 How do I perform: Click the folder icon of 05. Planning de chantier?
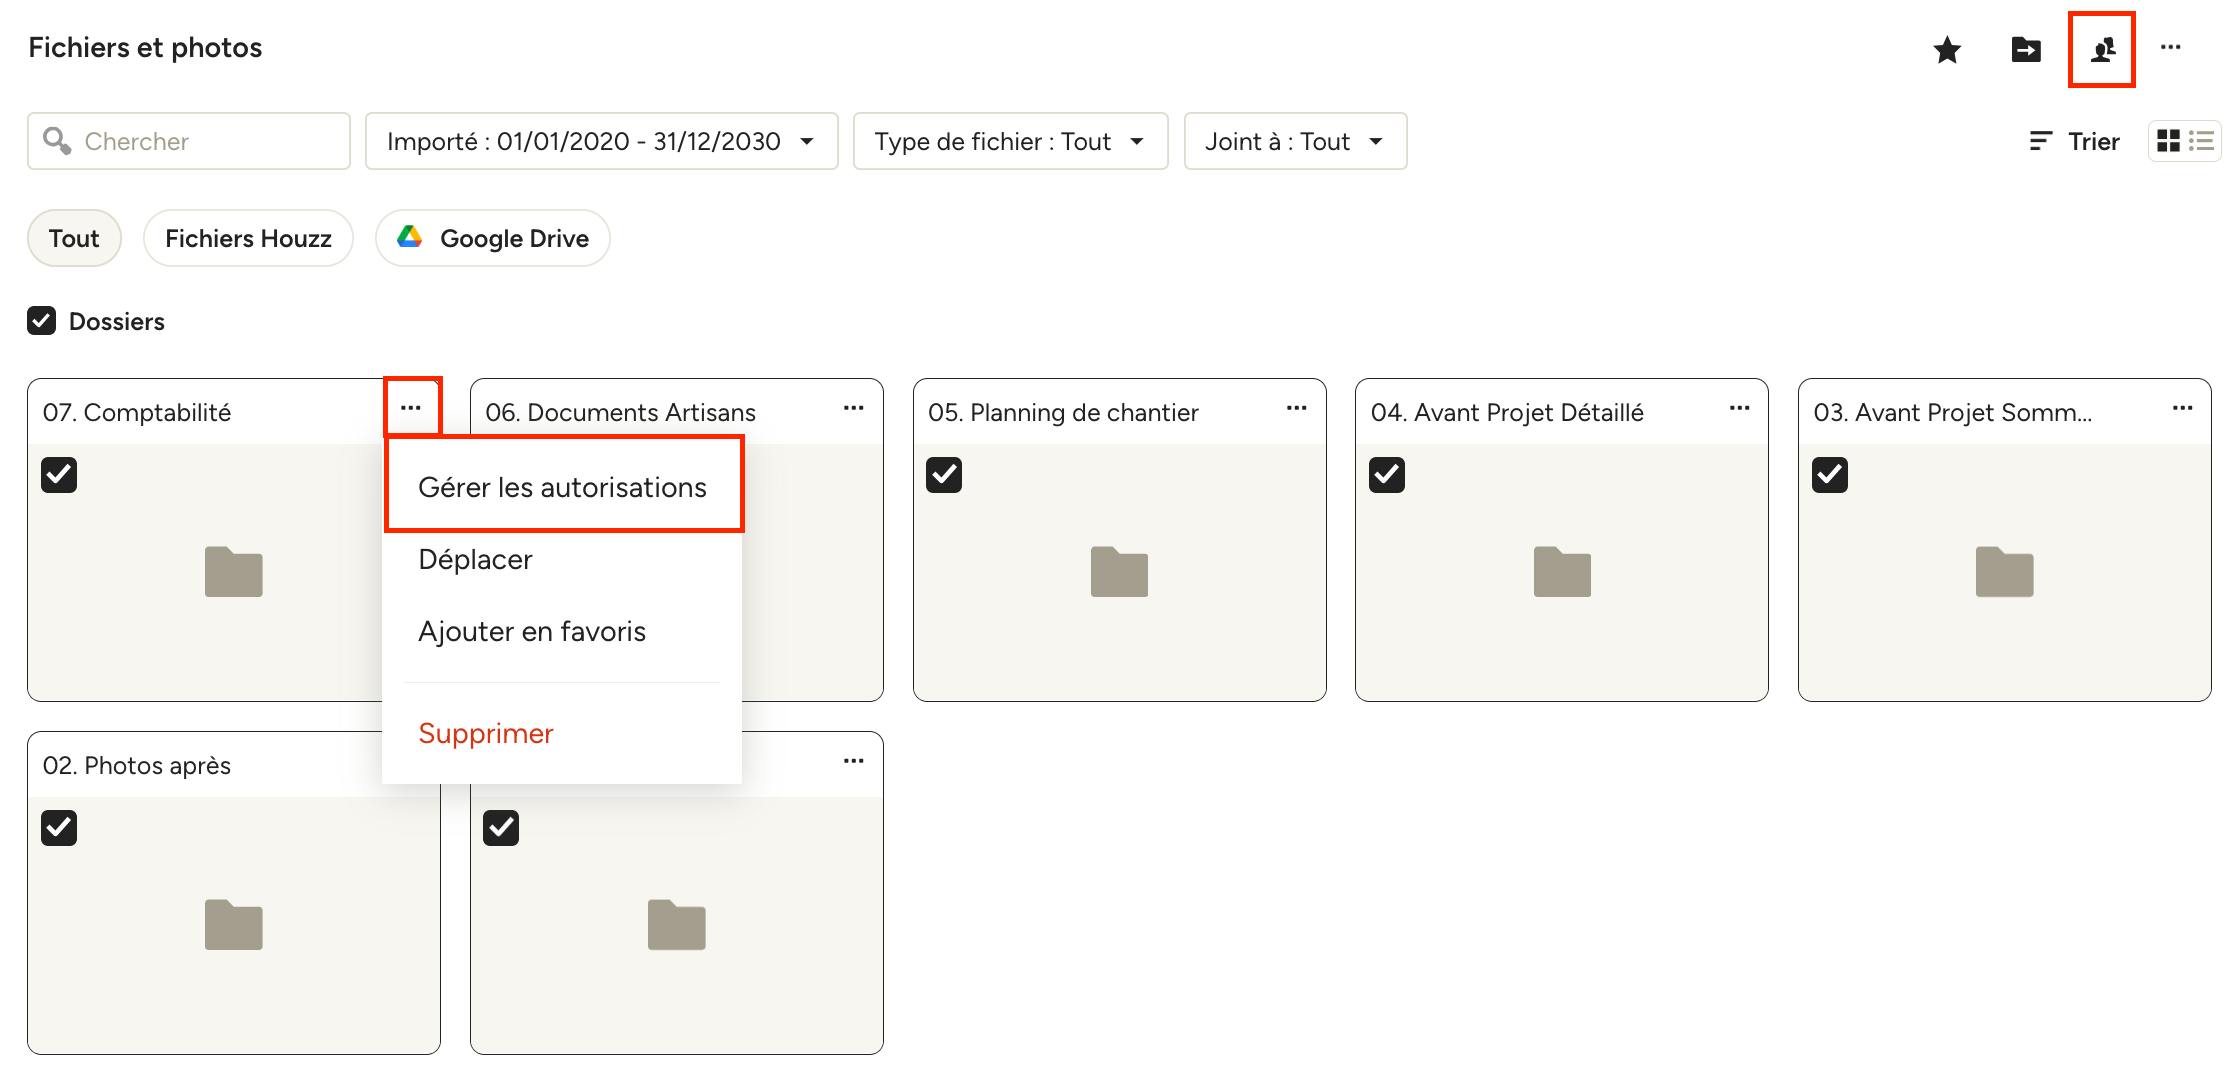tap(1120, 572)
